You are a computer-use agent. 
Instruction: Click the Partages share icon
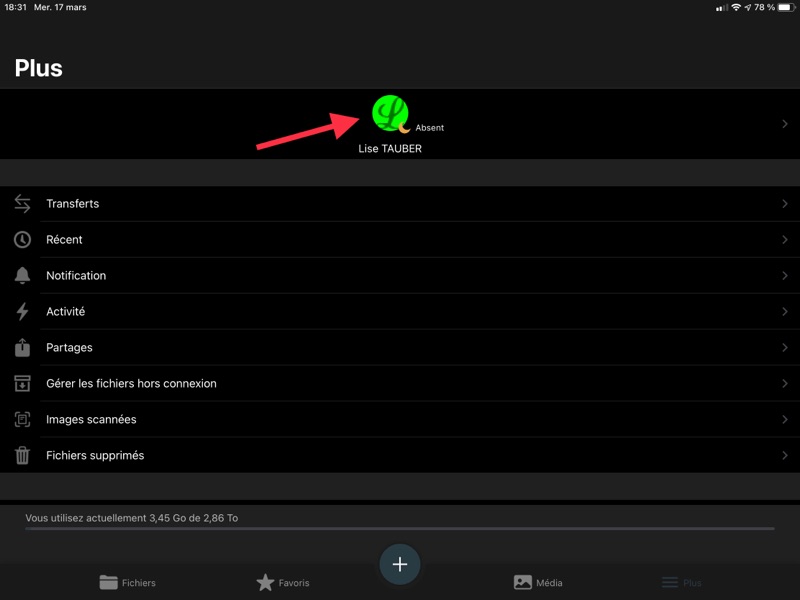coord(22,348)
